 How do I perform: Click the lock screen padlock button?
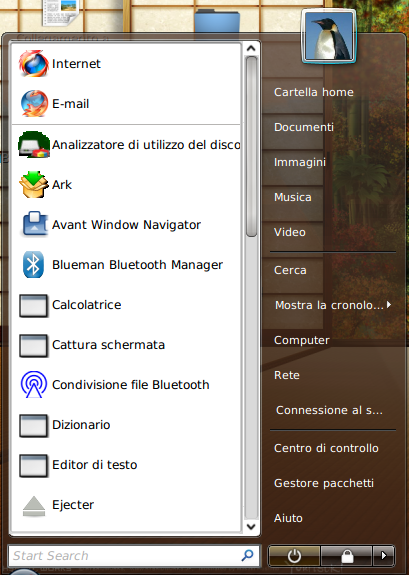point(347,556)
